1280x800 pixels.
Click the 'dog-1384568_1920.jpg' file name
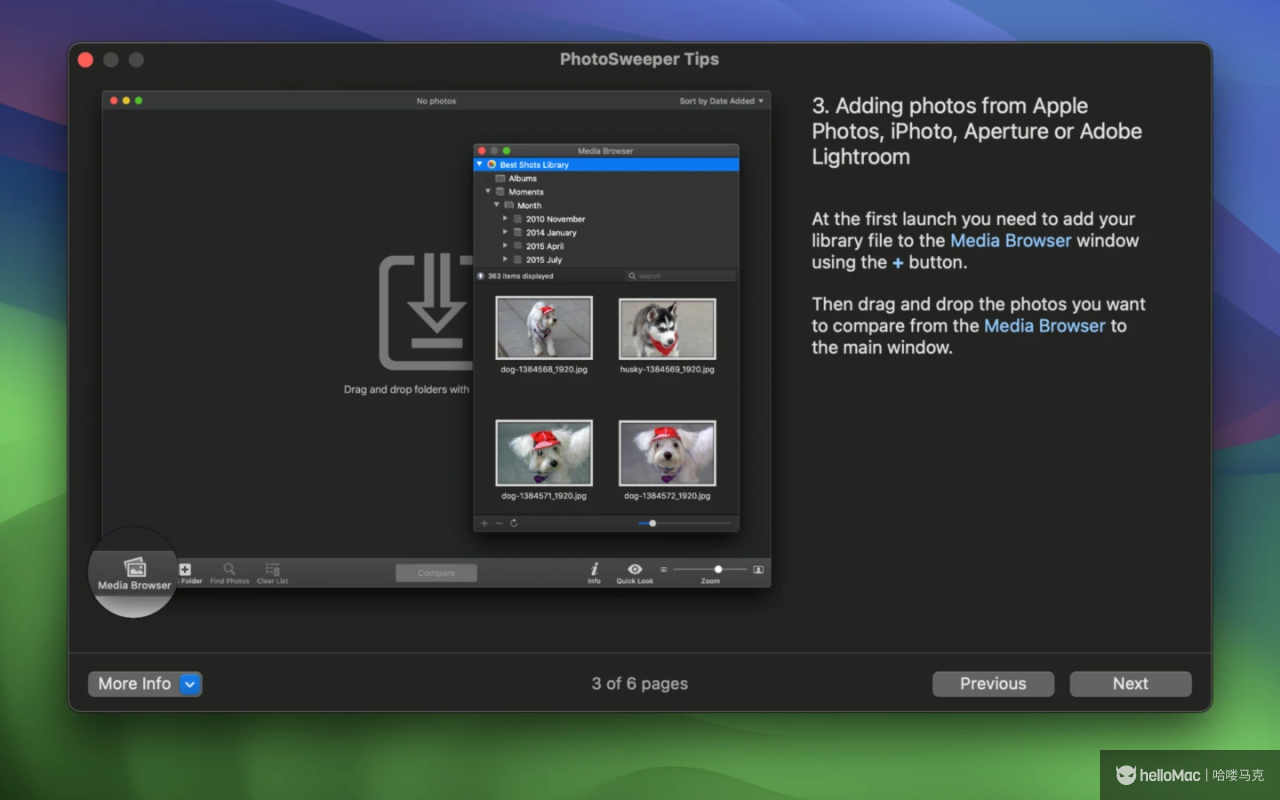click(x=544, y=369)
